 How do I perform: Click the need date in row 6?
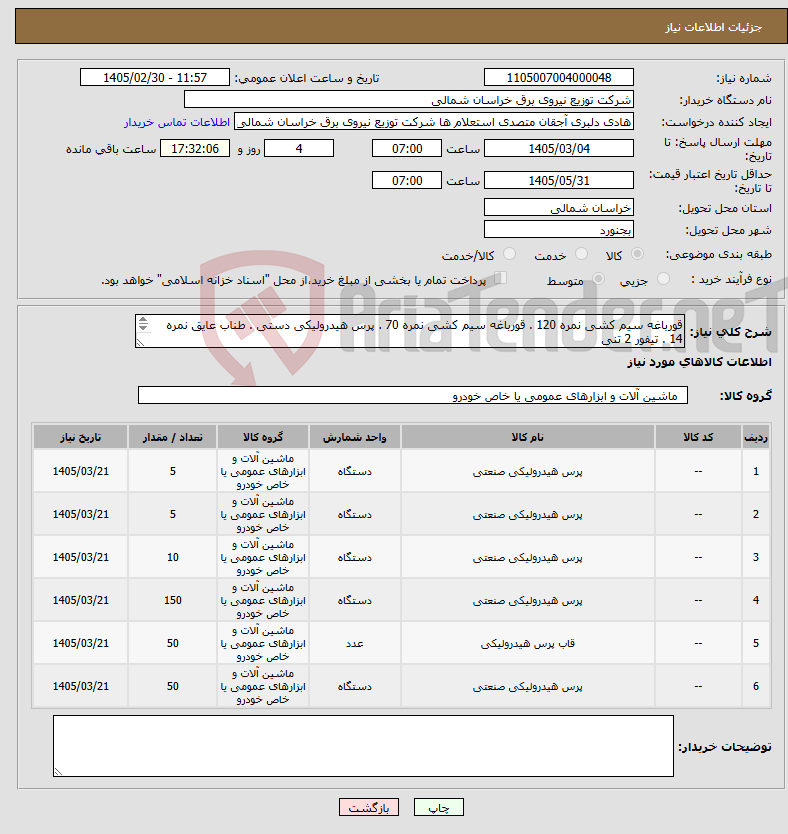(x=80, y=687)
